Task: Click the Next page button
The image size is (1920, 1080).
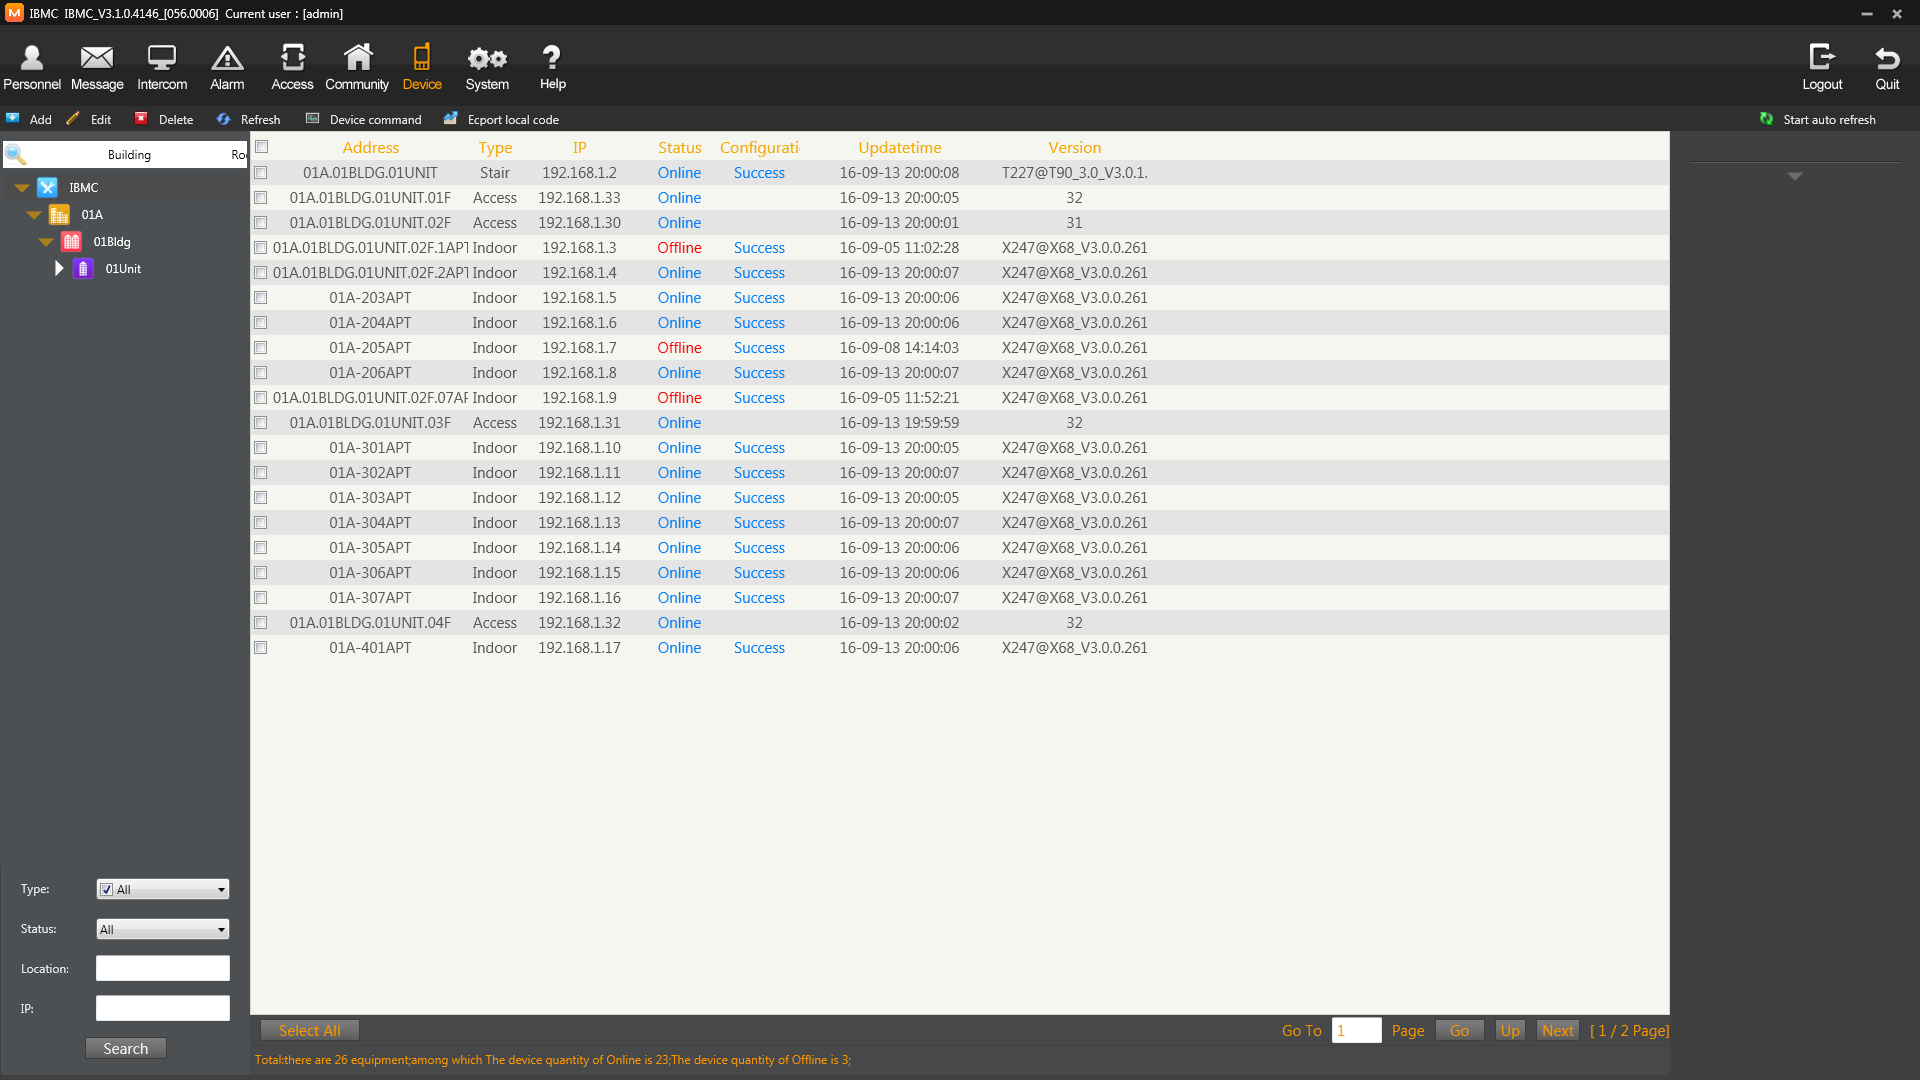Action: [1555, 1030]
